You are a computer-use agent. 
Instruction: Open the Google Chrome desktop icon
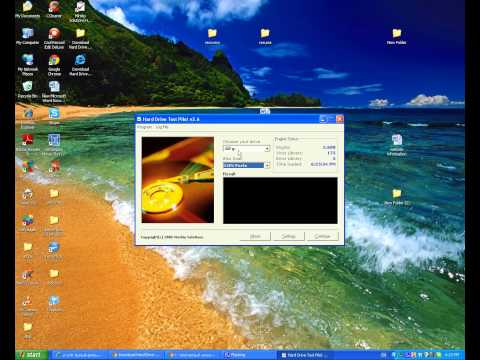point(54,65)
